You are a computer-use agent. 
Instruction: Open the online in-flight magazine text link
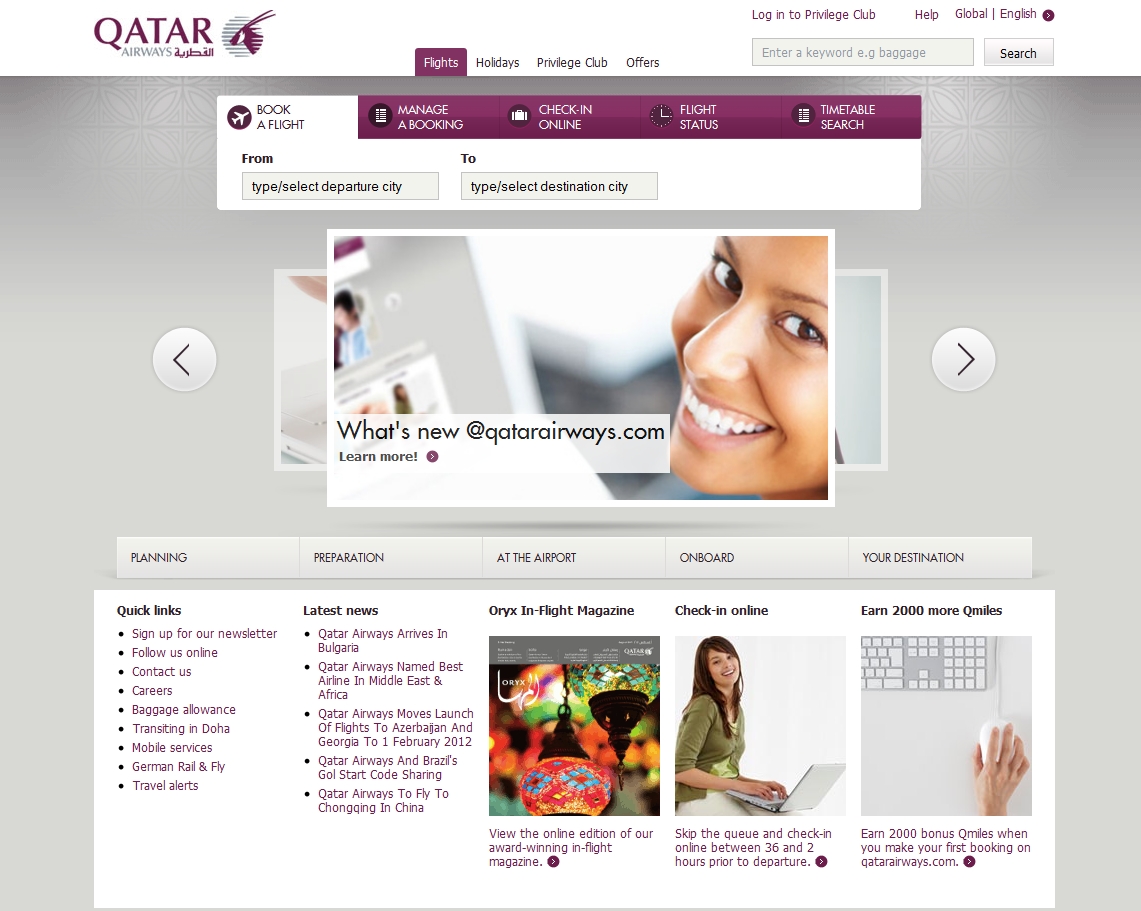pos(570,847)
